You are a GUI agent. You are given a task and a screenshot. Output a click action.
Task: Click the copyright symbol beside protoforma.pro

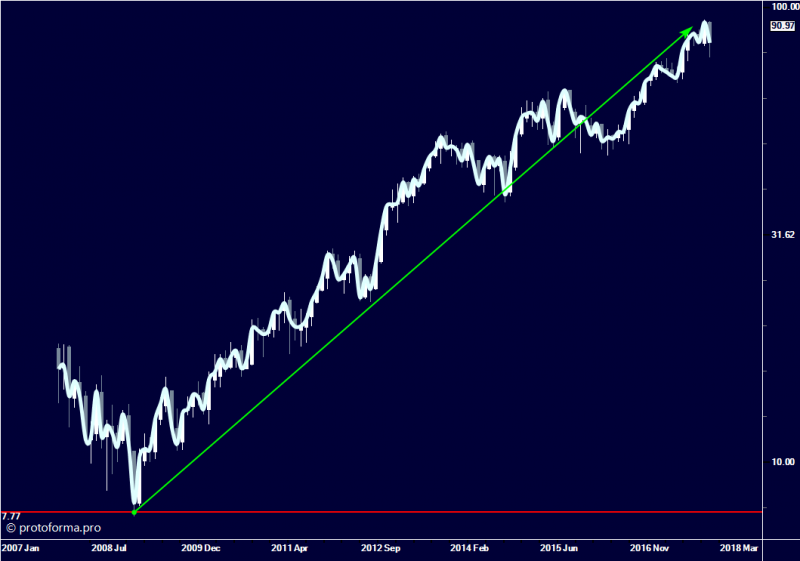pyautogui.click(x=11, y=526)
